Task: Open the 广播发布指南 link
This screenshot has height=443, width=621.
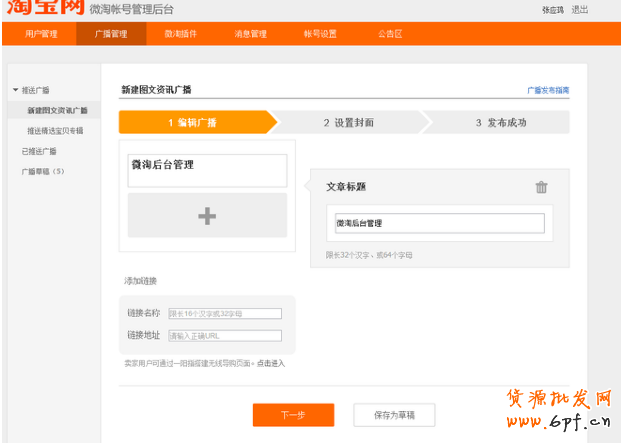Action: (x=548, y=90)
